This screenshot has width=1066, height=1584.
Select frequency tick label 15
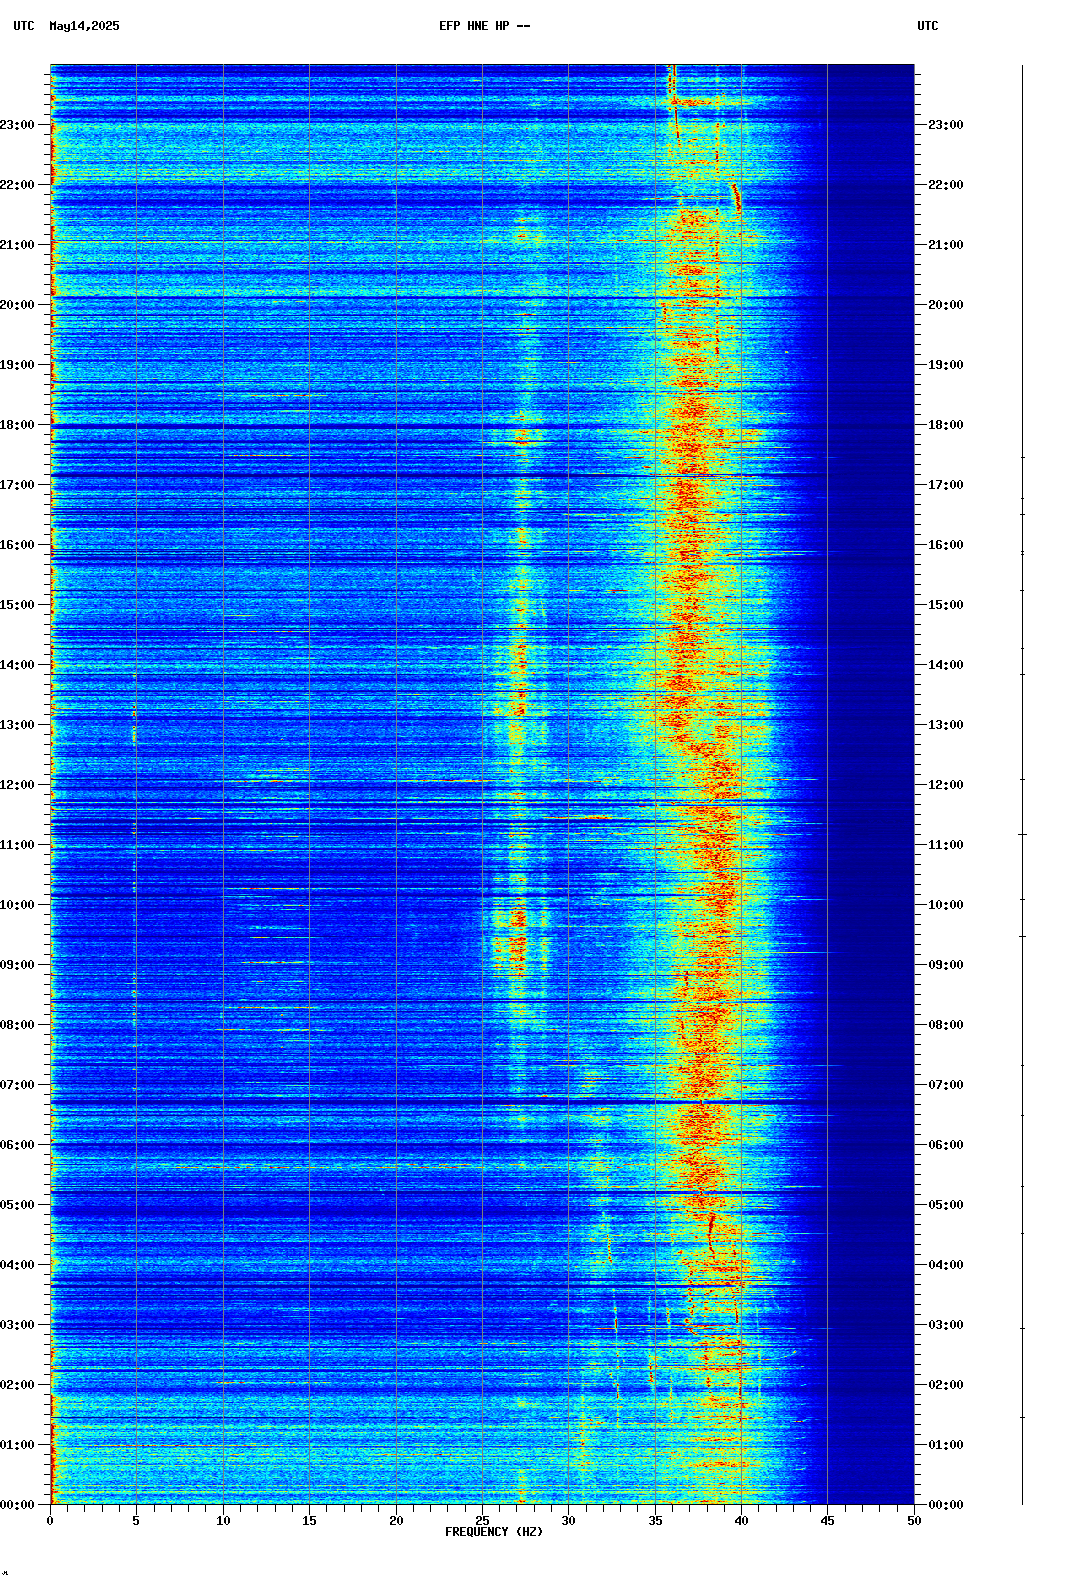(x=309, y=1521)
